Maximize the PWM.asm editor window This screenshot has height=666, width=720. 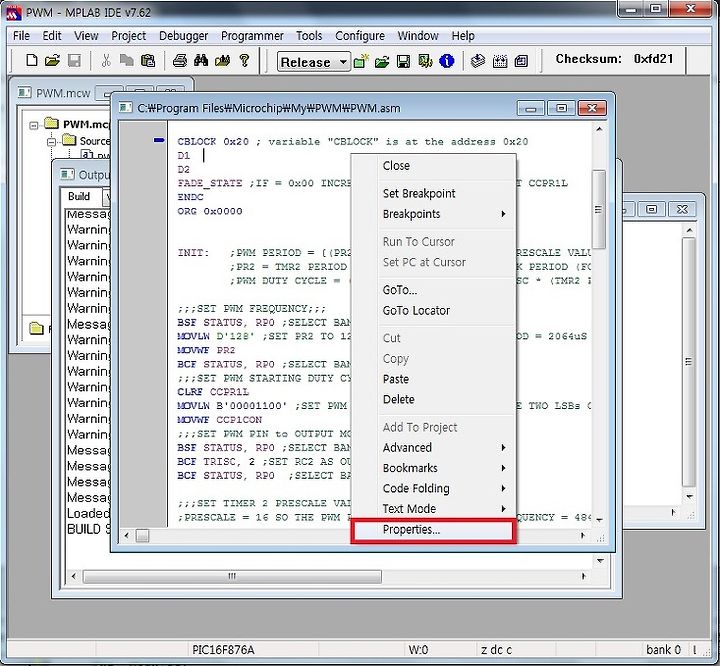(561, 108)
